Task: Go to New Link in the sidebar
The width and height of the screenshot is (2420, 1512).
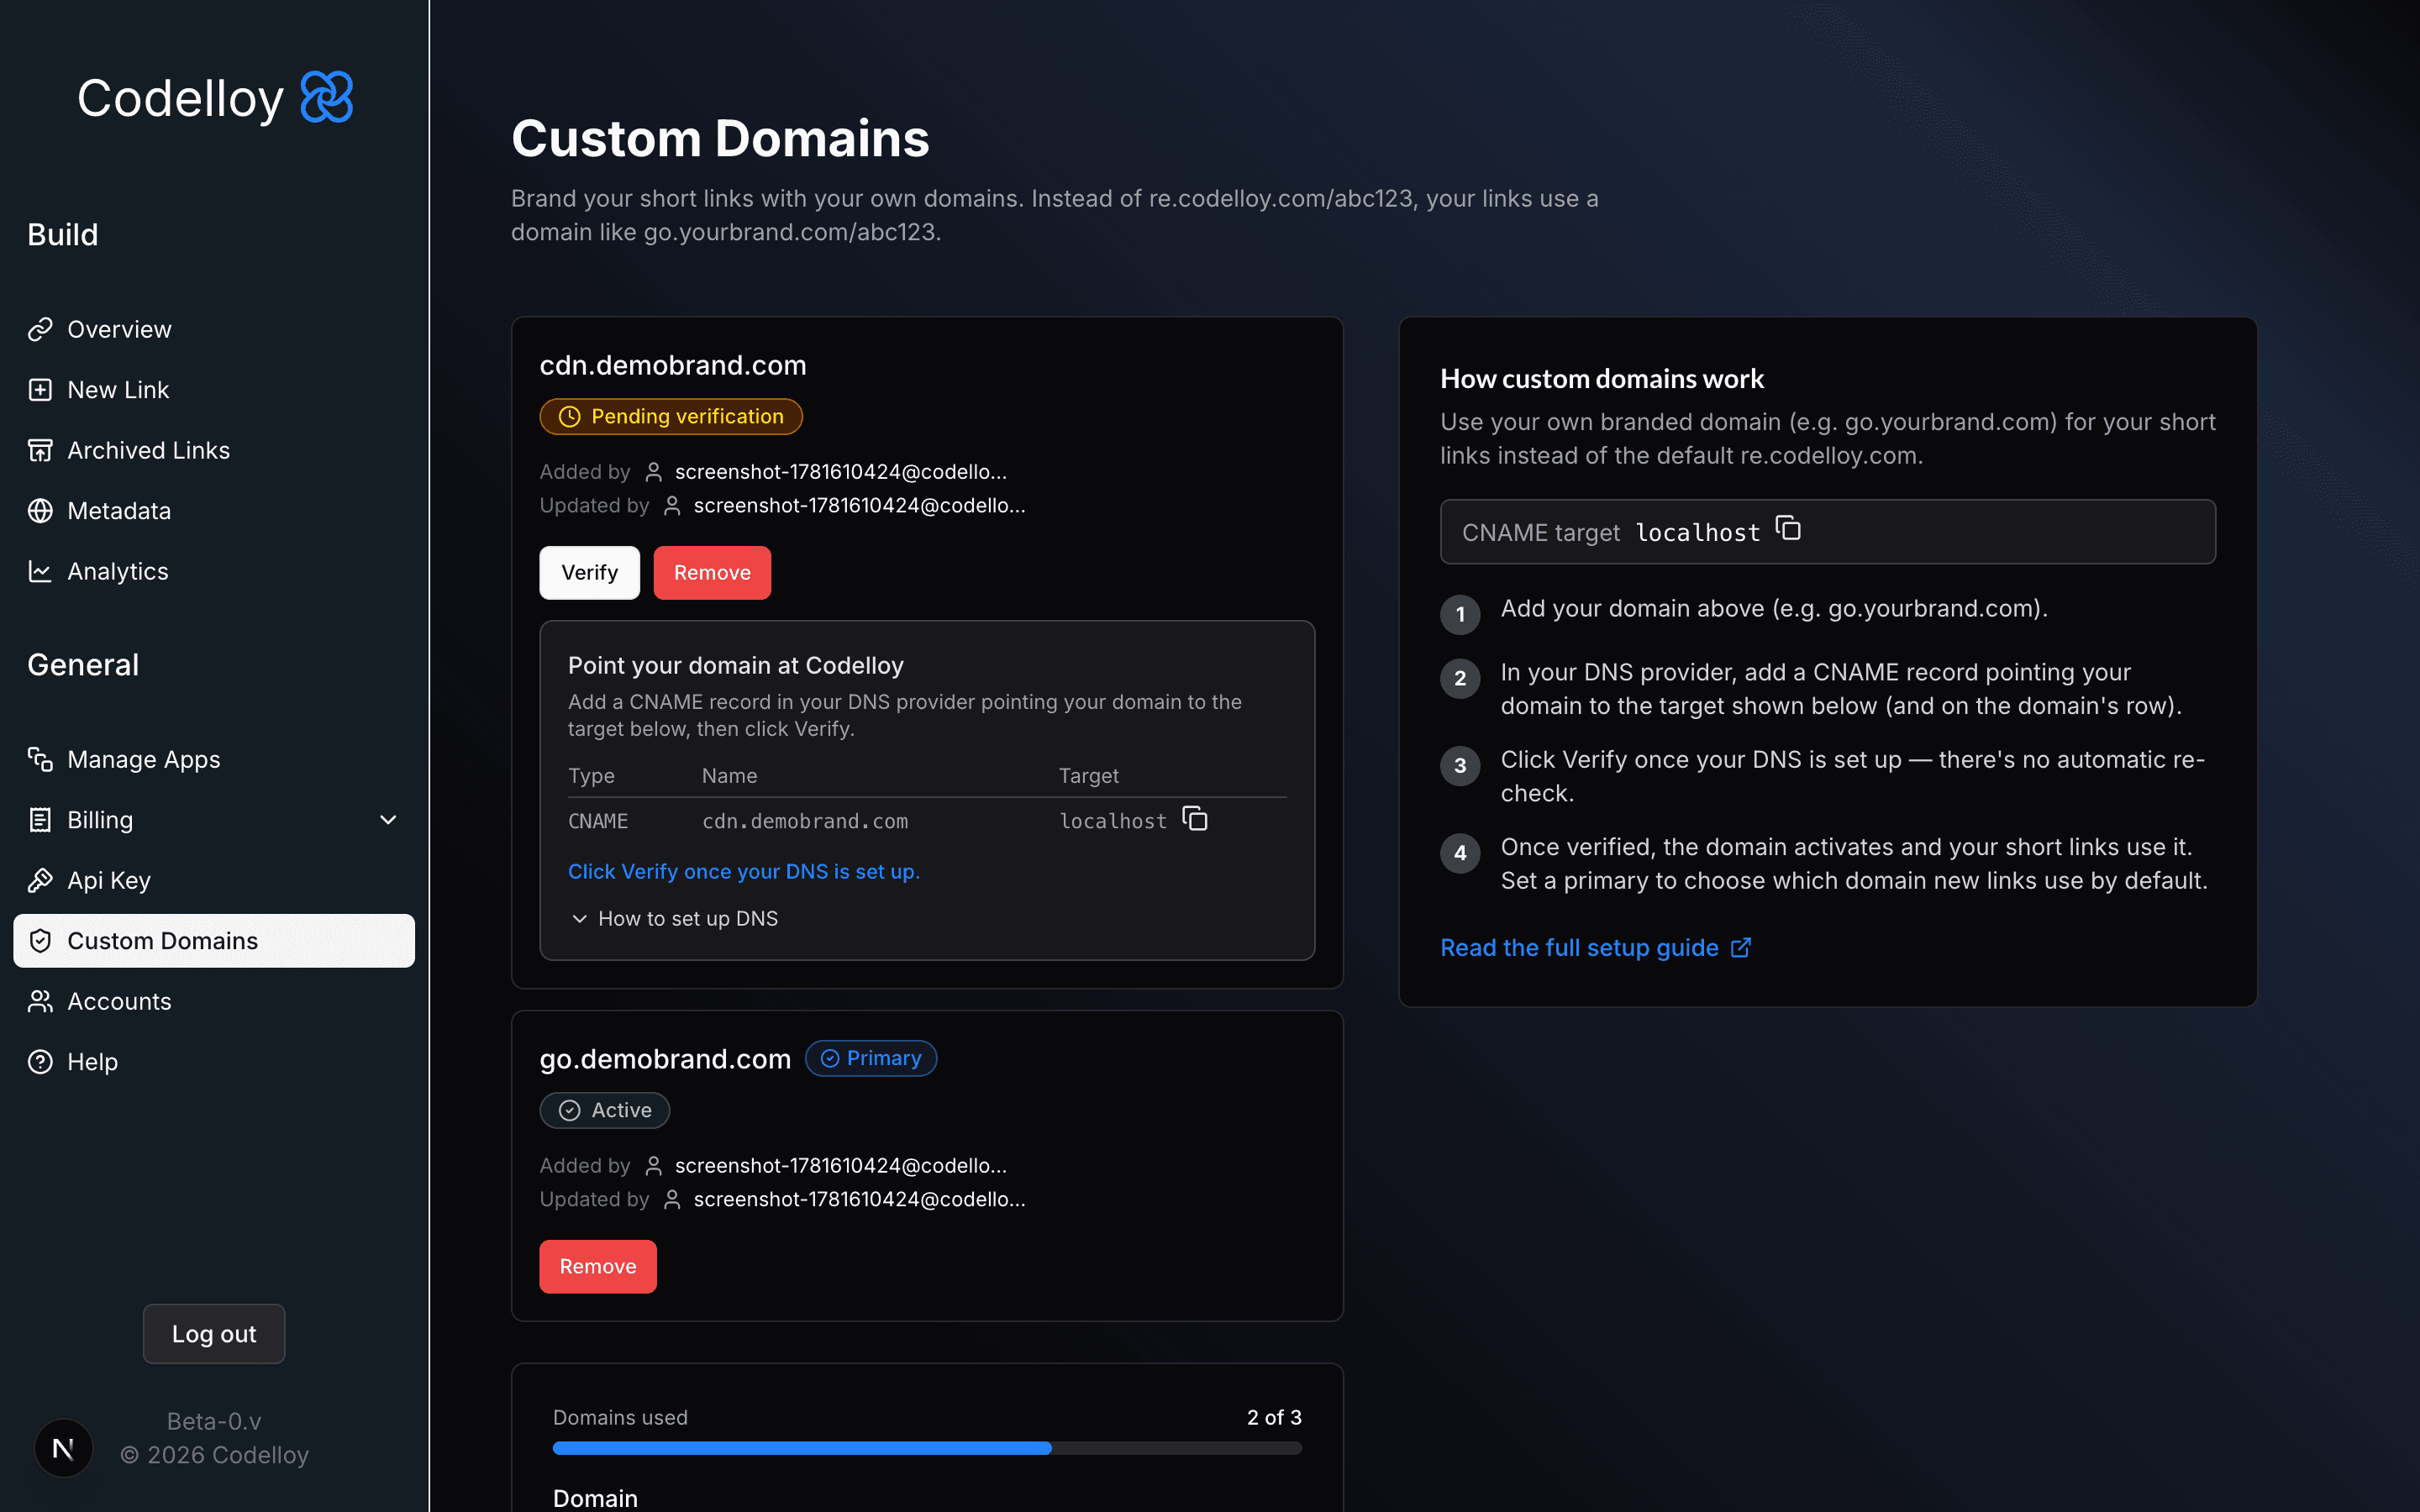Action: [214, 390]
